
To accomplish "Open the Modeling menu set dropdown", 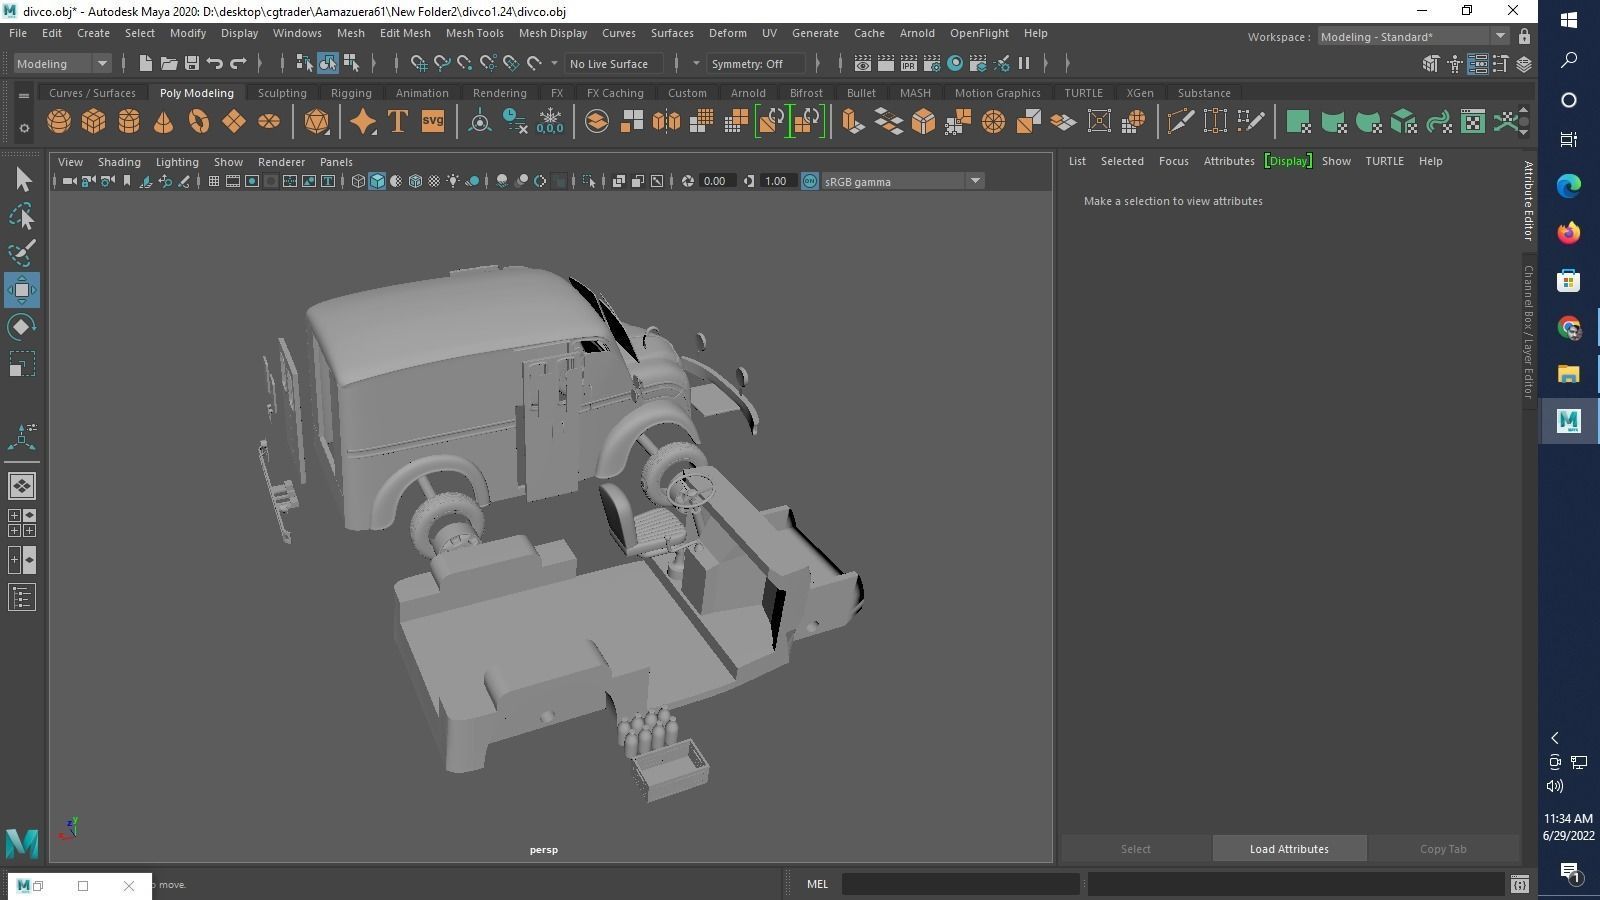I will point(62,64).
